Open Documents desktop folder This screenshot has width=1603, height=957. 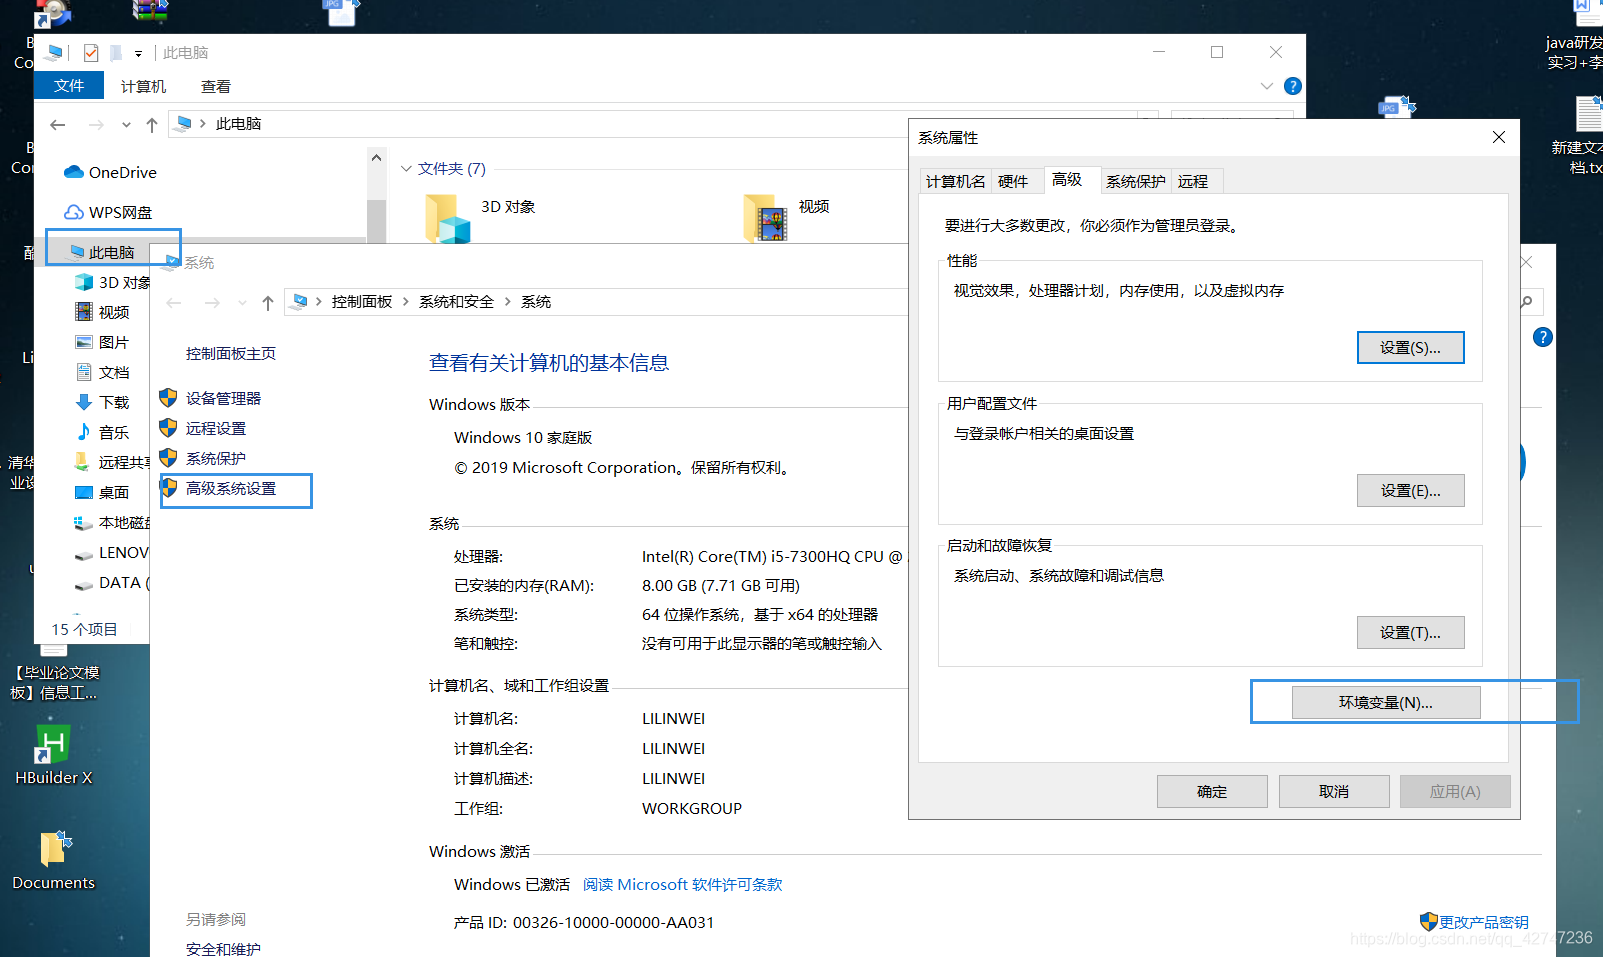point(54,861)
